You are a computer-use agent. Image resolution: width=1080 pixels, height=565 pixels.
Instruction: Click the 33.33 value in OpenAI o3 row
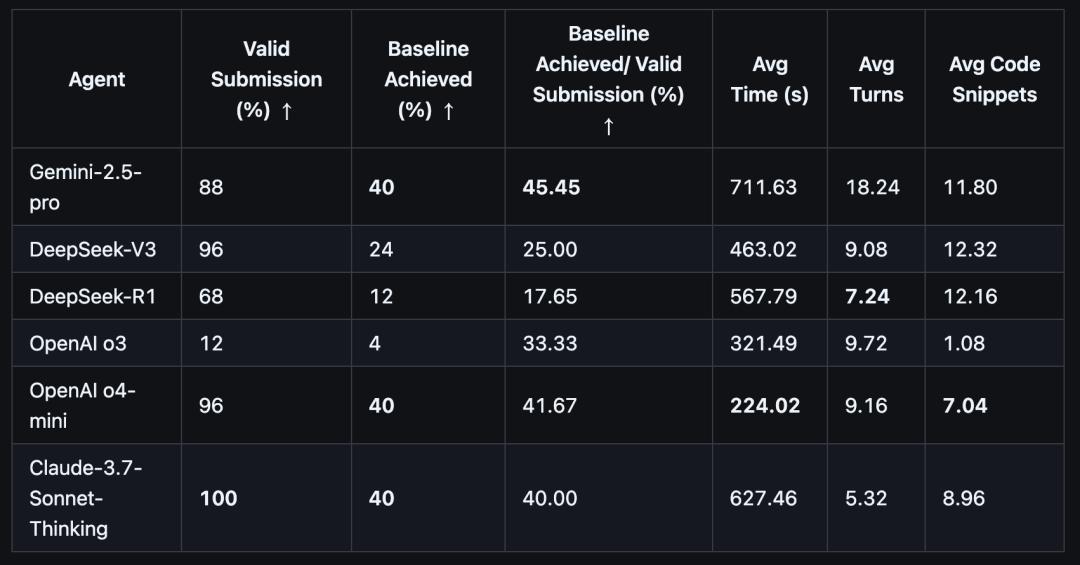[550, 343]
